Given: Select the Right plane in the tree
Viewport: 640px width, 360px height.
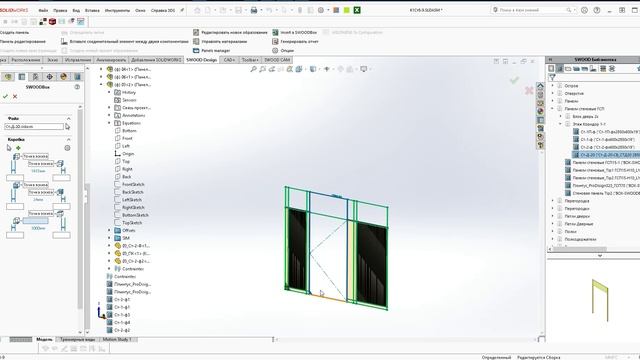Looking at the screenshot, I should pyautogui.click(x=127, y=169).
